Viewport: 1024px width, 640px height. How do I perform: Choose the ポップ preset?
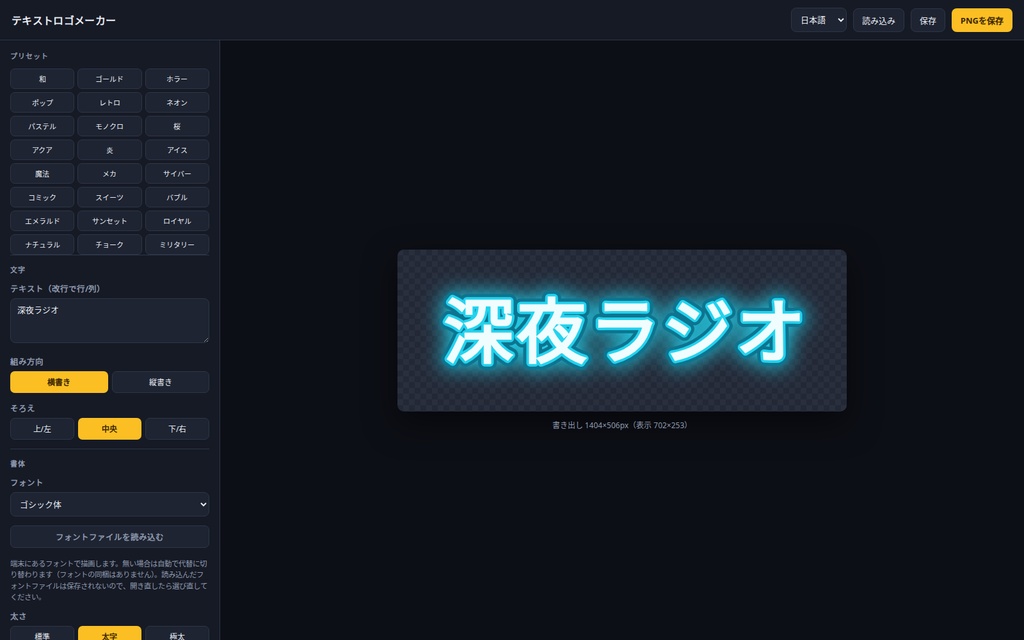[x=42, y=103]
